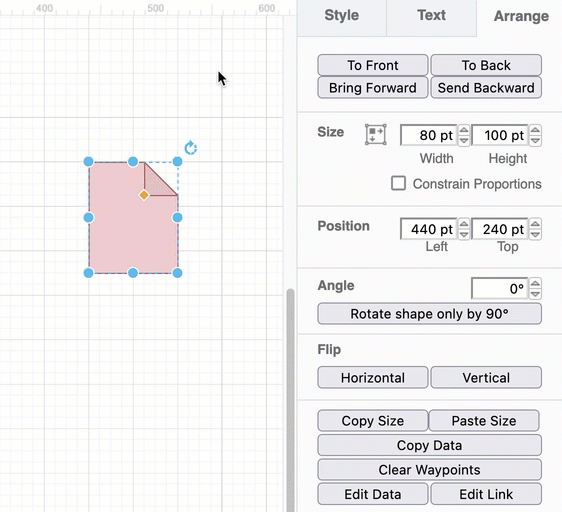562x512 pixels.
Task: Decrease Left position with the down stepper
Action: tap(464, 234)
